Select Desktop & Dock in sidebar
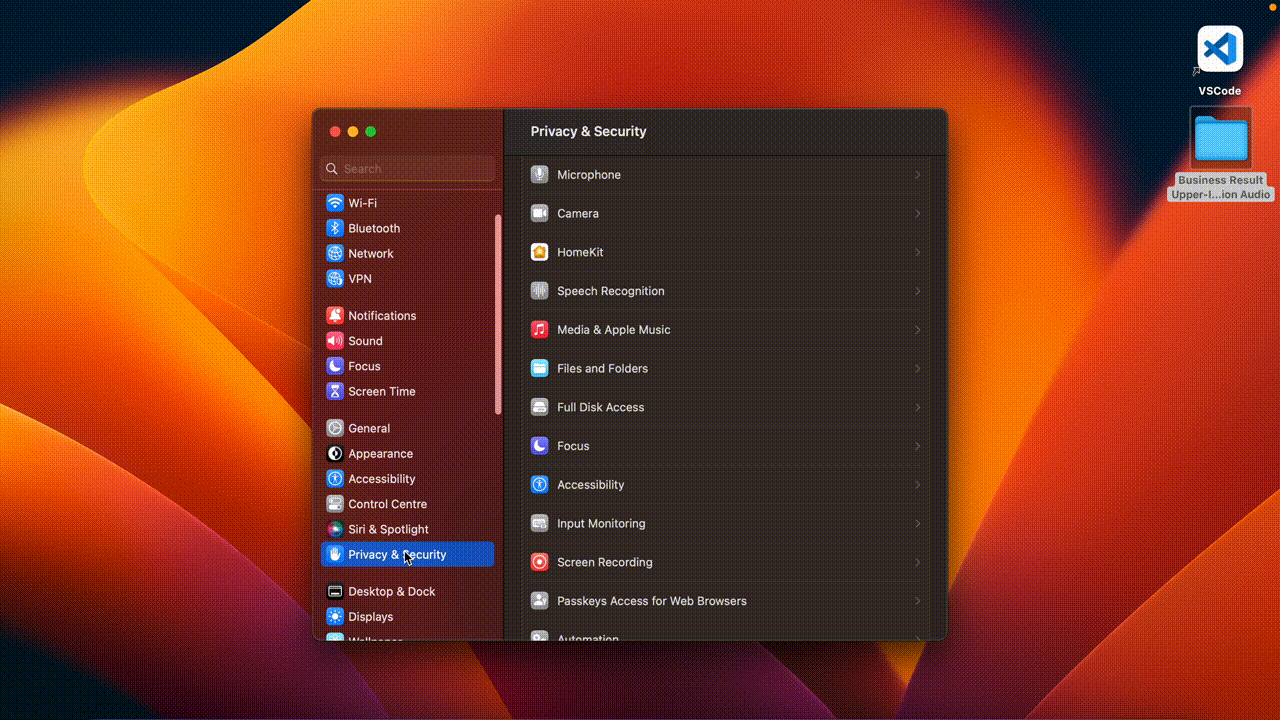The image size is (1280, 720). (x=391, y=592)
